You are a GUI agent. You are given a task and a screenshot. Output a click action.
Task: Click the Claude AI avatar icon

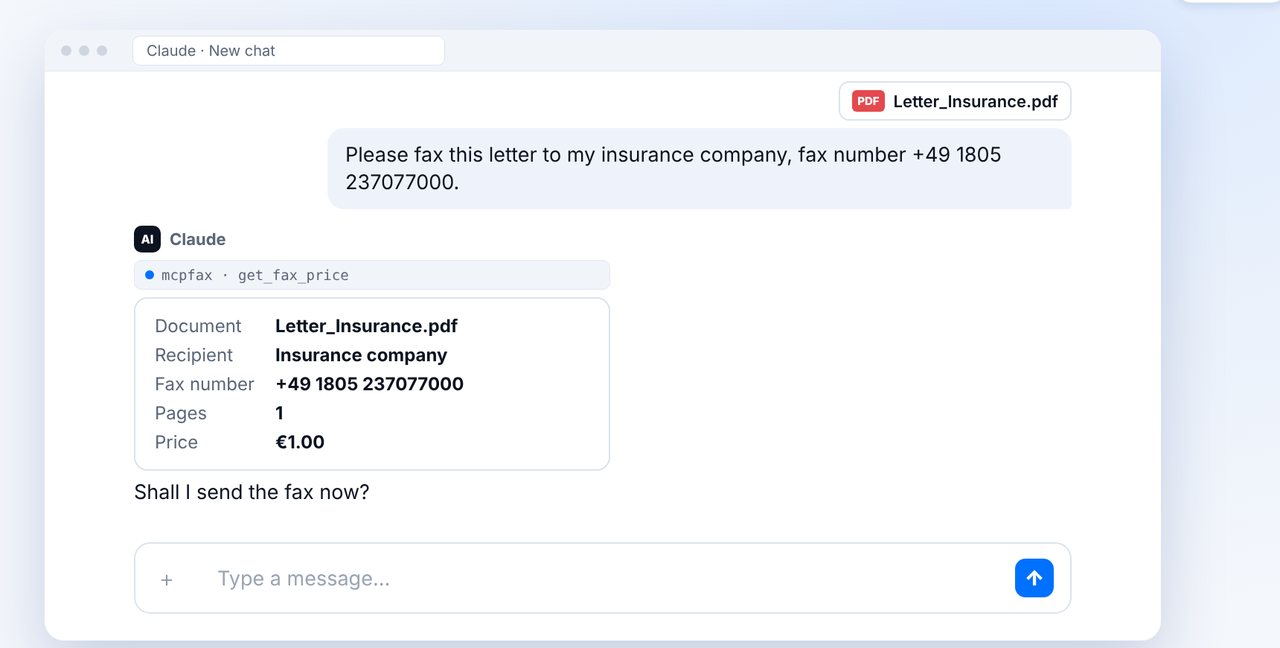click(147, 239)
